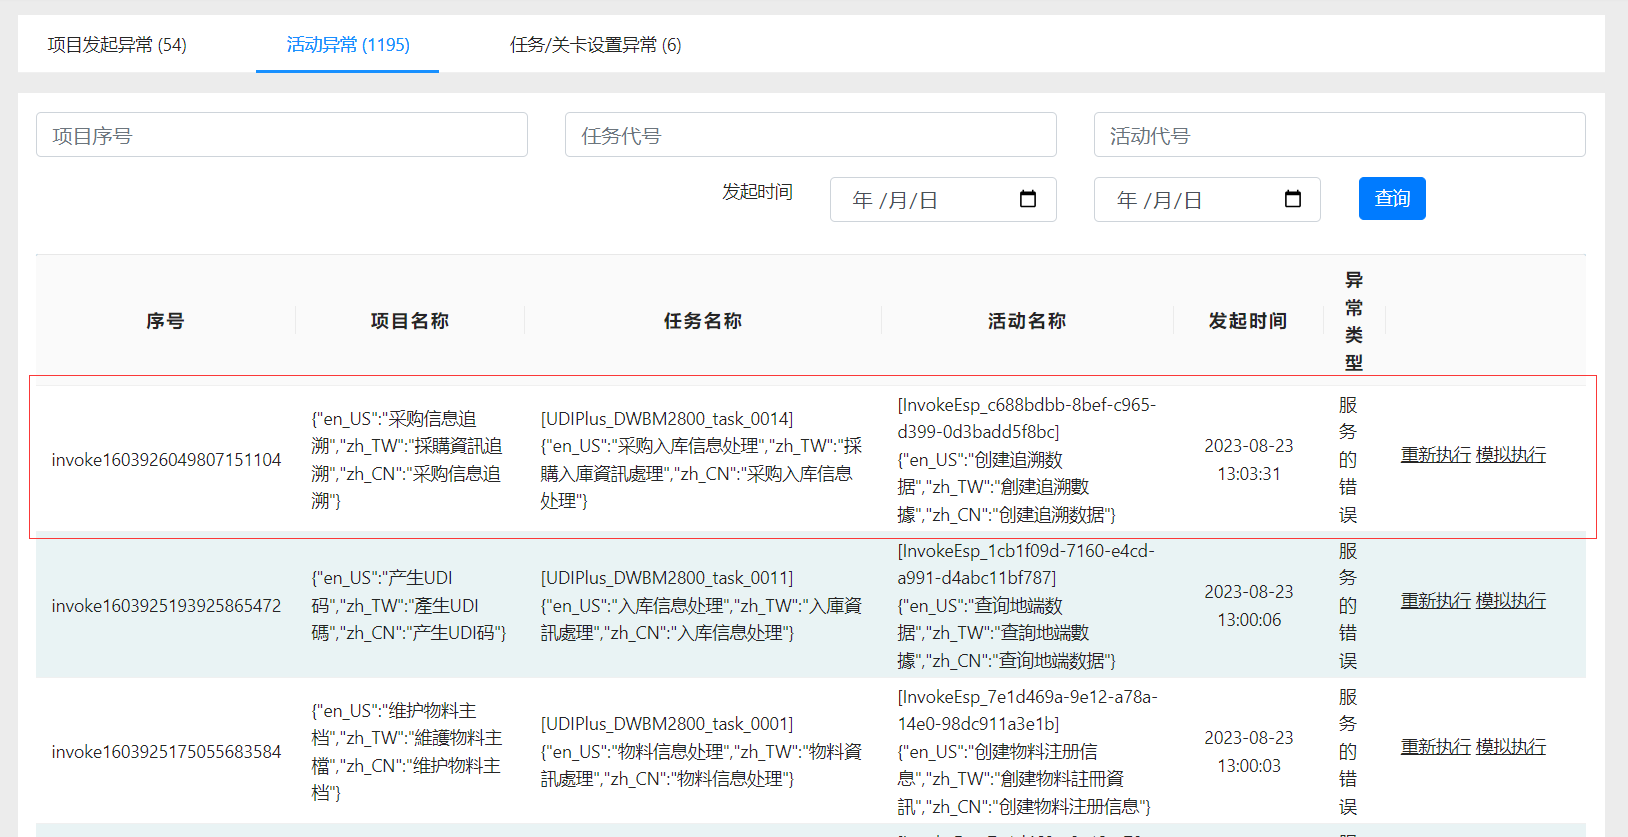This screenshot has width=1628, height=837.
Task: Click the start date 年/月/日 field
Action: point(943,200)
